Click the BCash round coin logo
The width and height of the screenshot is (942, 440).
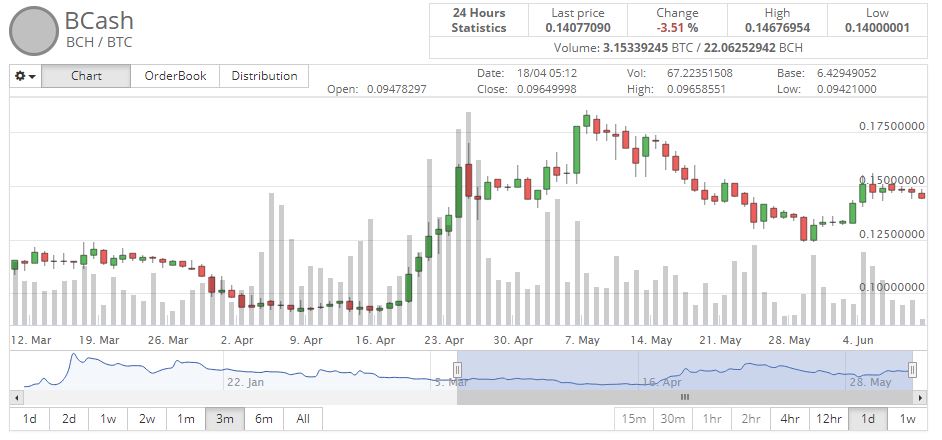click(34, 31)
